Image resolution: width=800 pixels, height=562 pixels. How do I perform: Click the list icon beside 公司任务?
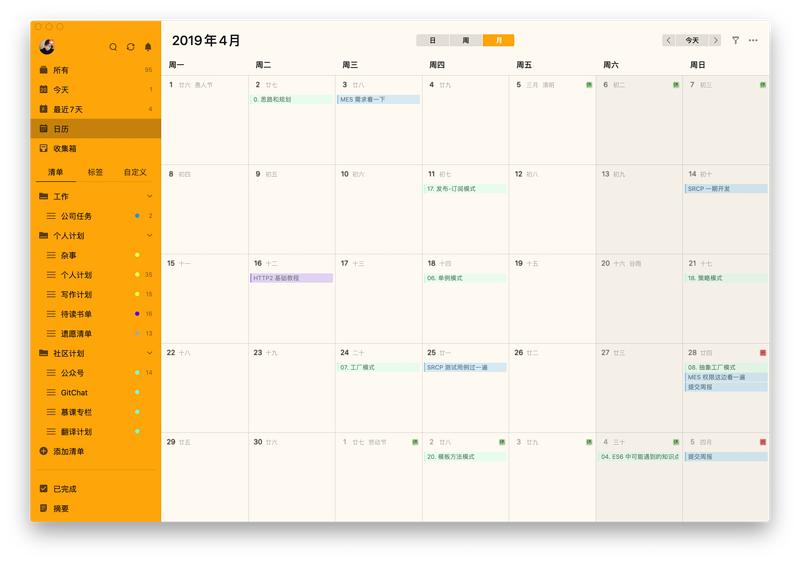coord(51,216)
